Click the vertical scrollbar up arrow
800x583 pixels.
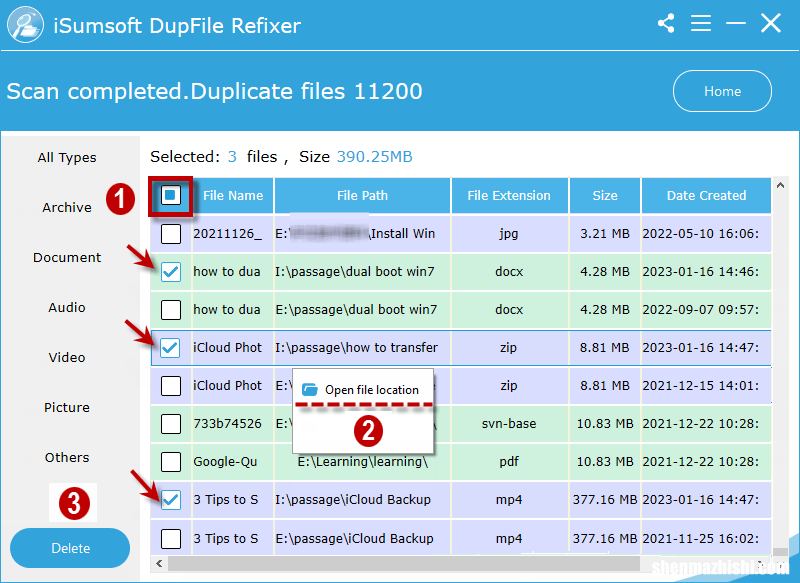tap(781, 185)
